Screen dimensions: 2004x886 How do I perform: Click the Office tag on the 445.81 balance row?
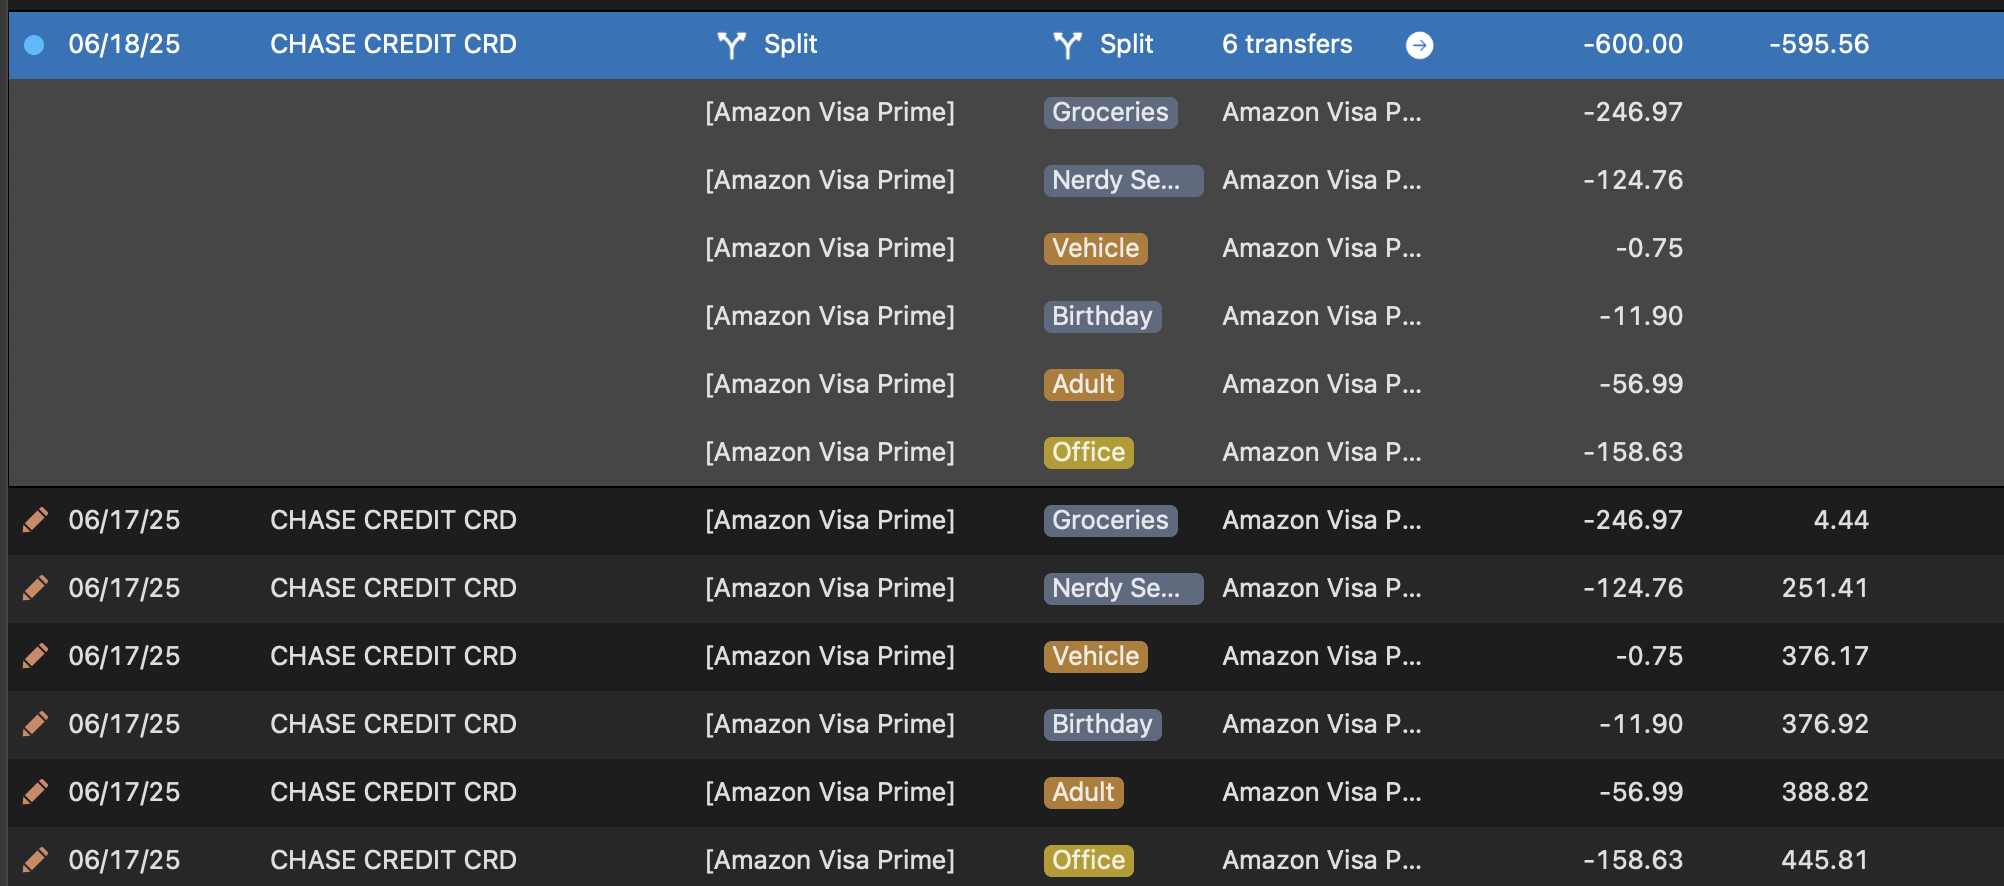(x=1088, y=860)
